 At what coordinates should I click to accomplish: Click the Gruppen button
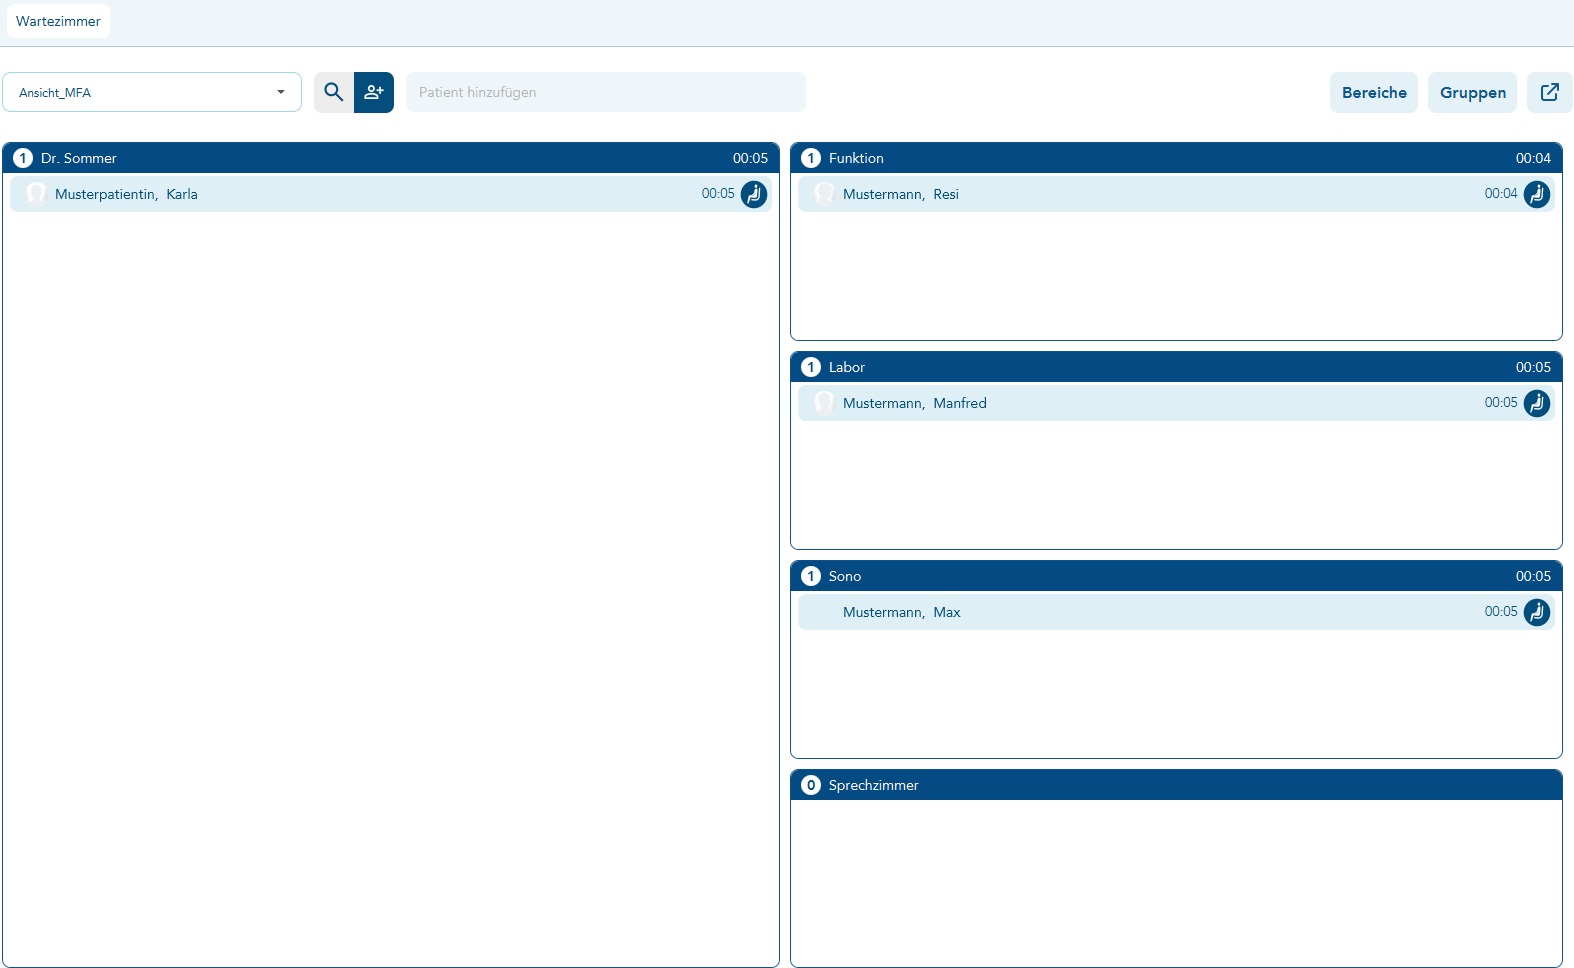[1472, 92]
